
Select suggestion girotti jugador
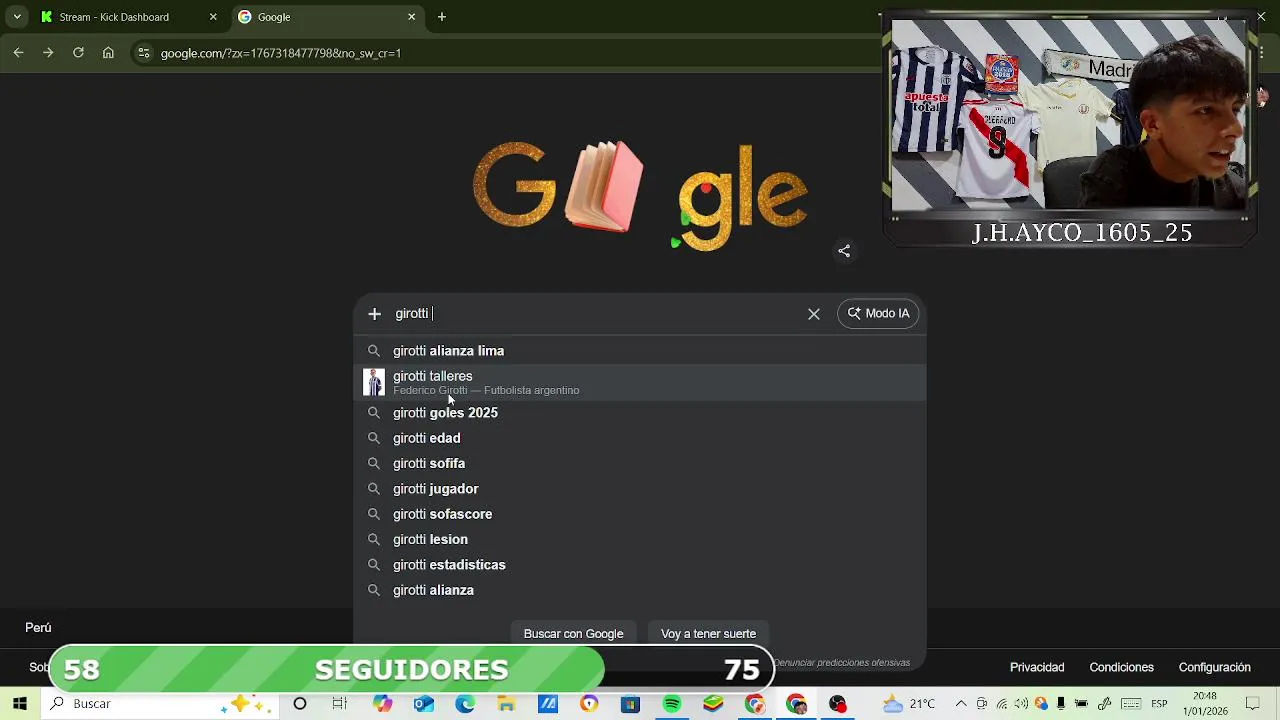640,489
